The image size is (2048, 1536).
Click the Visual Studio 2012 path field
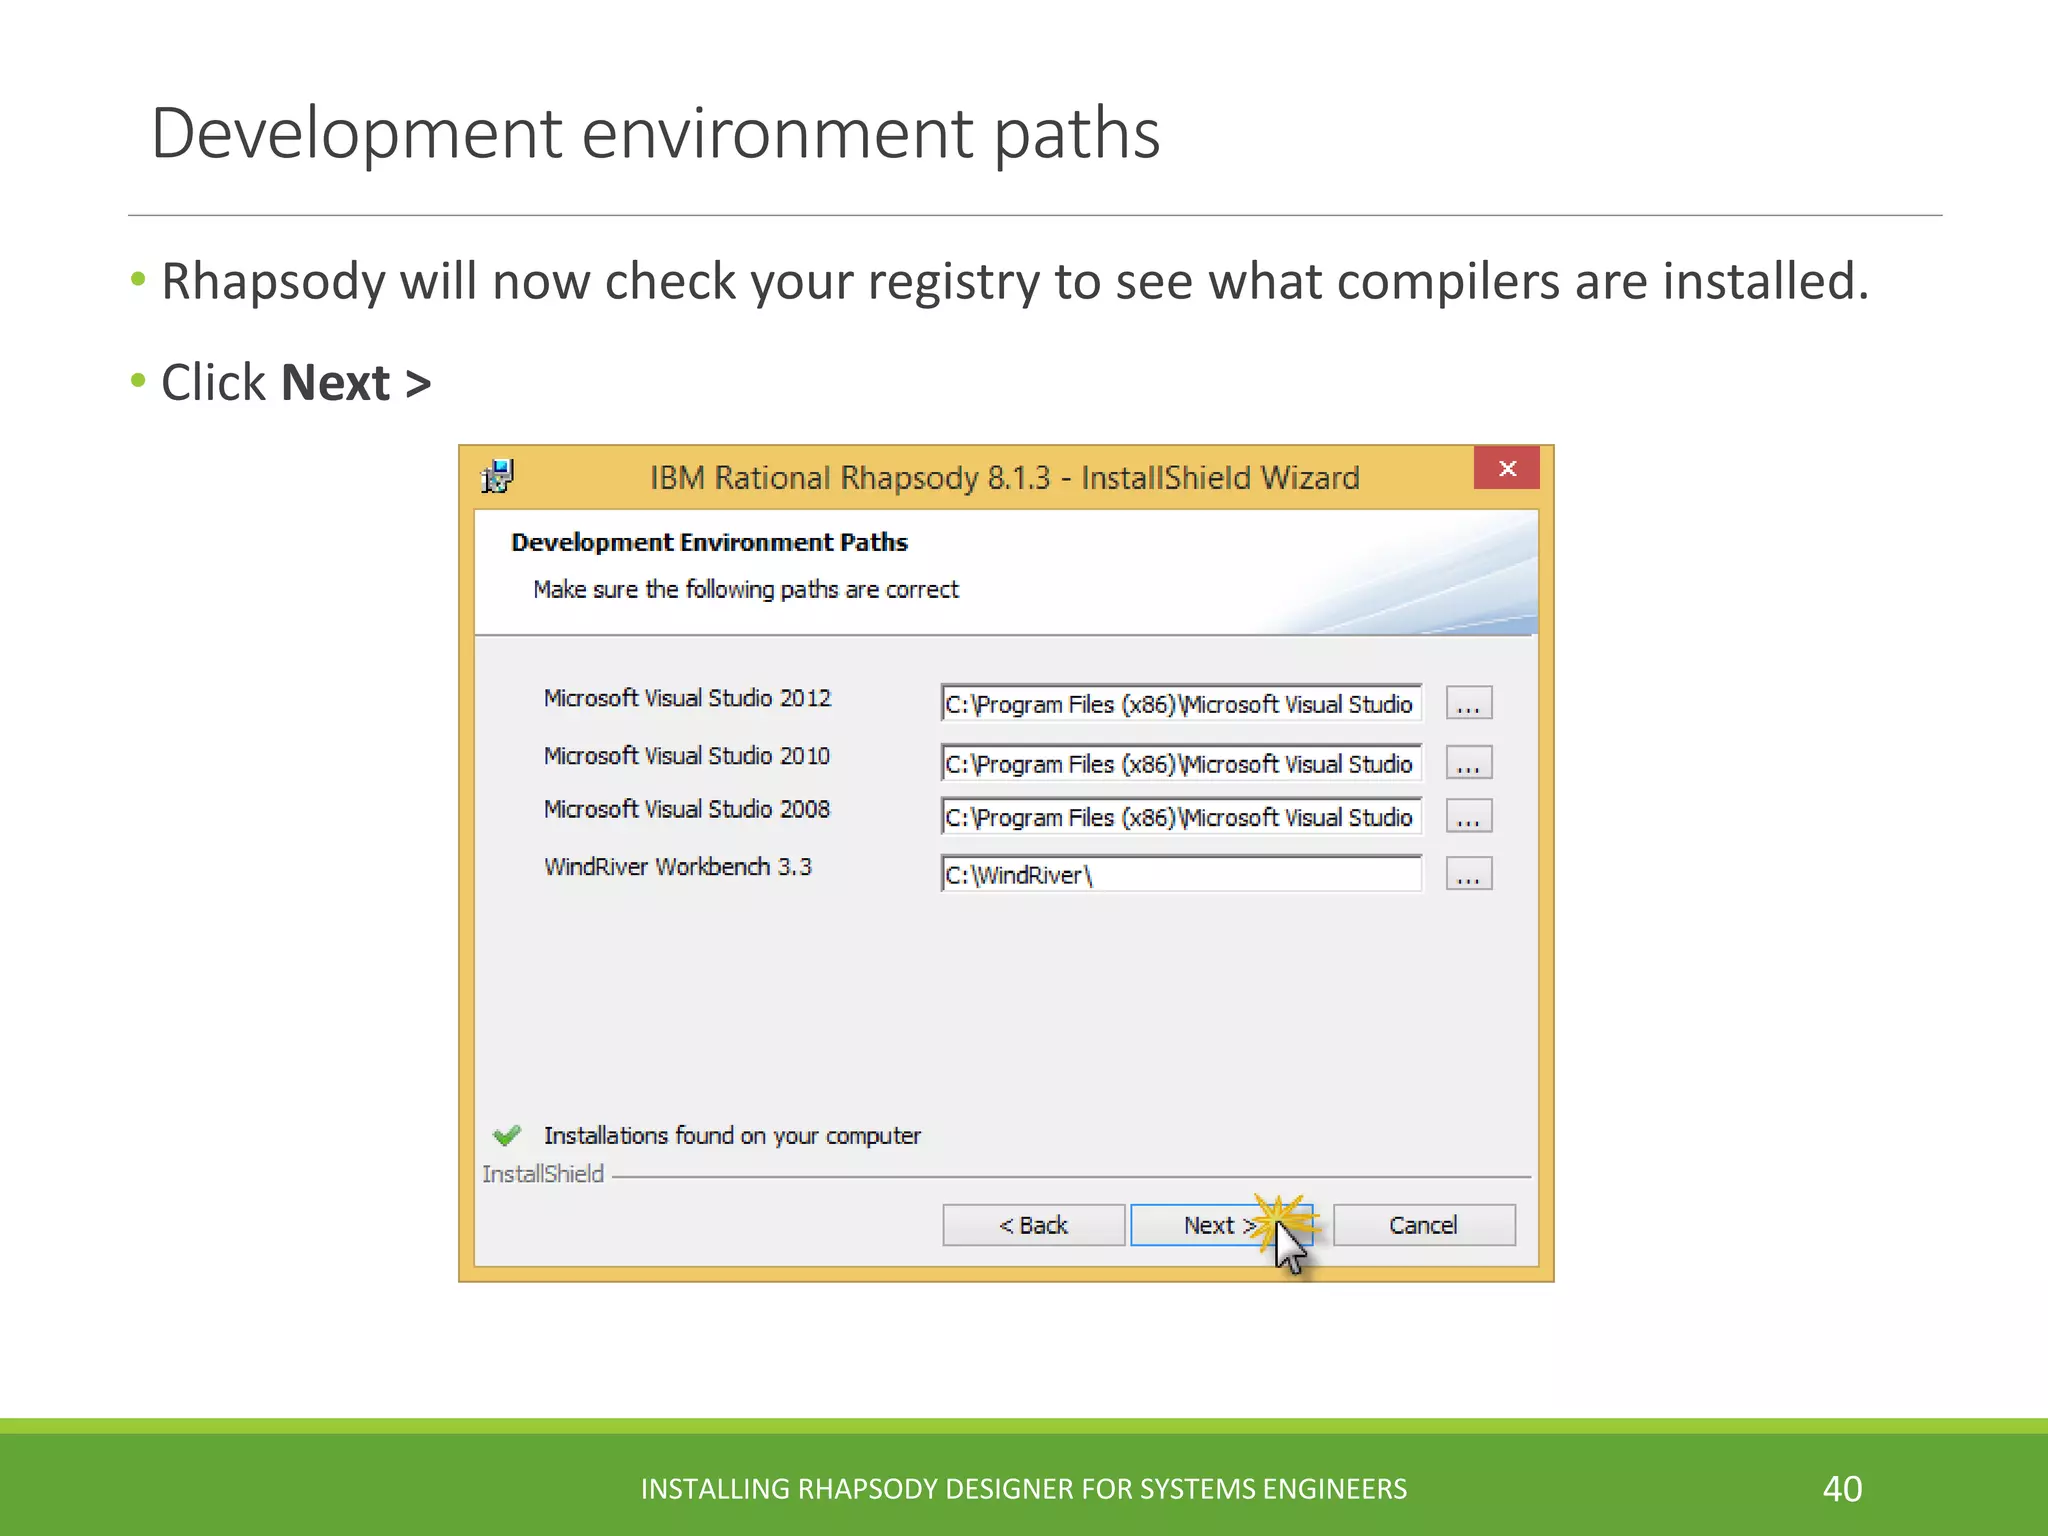coord(1181,704)
